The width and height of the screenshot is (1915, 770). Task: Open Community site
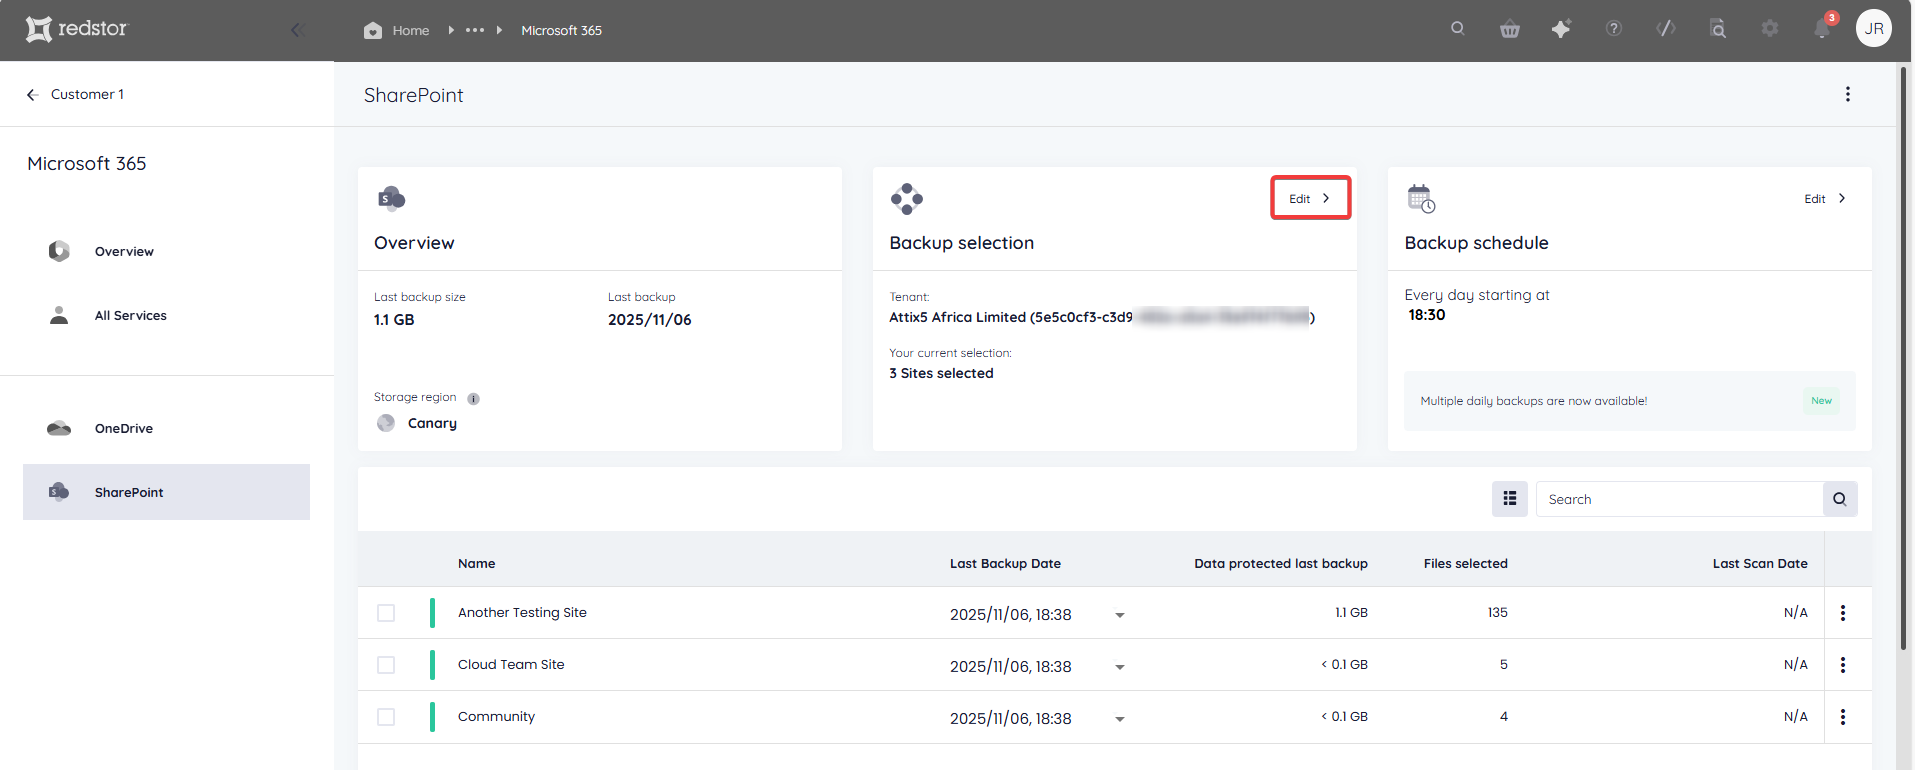(x=496, y=716)
